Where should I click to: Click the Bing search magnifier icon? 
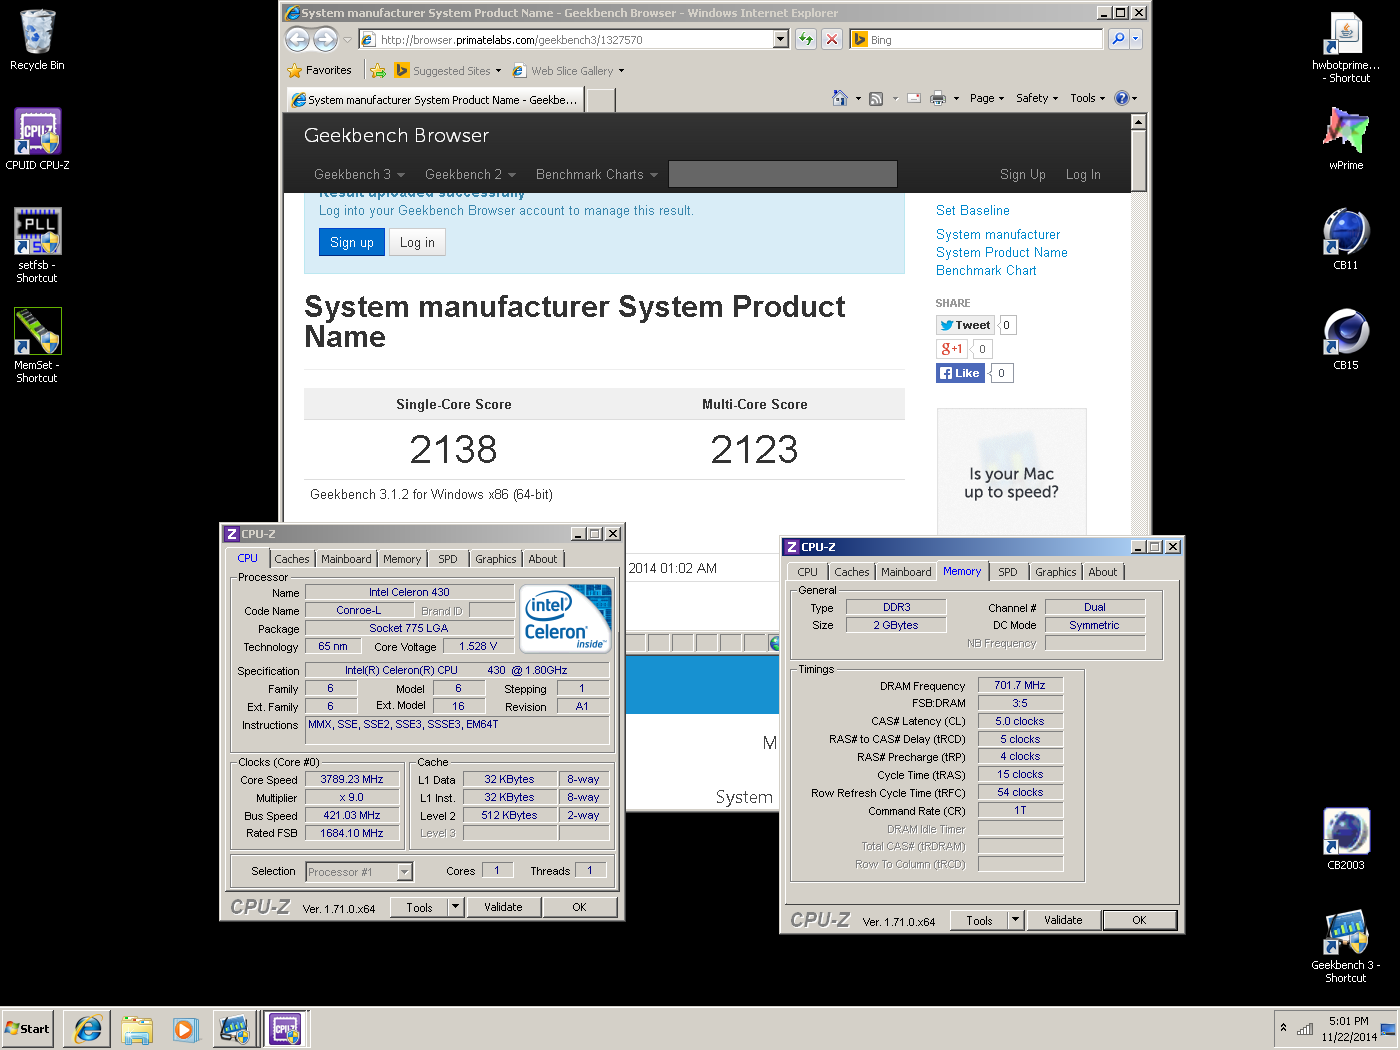point(1118,39)
